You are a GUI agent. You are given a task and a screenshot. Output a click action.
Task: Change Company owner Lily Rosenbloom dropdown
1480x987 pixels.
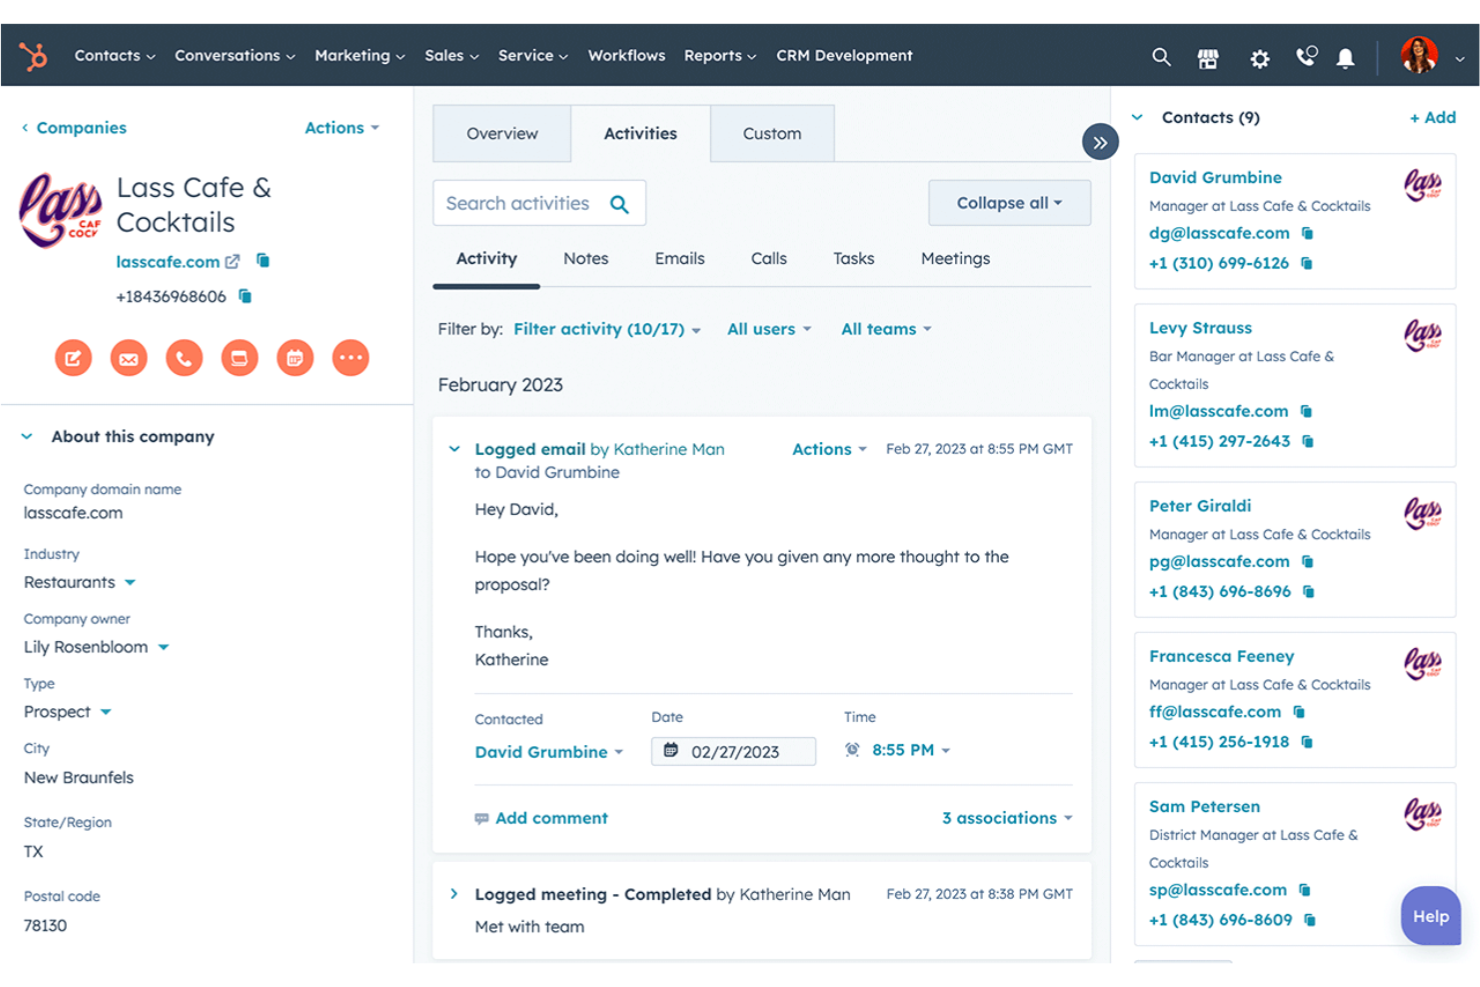tap(97, 647)
